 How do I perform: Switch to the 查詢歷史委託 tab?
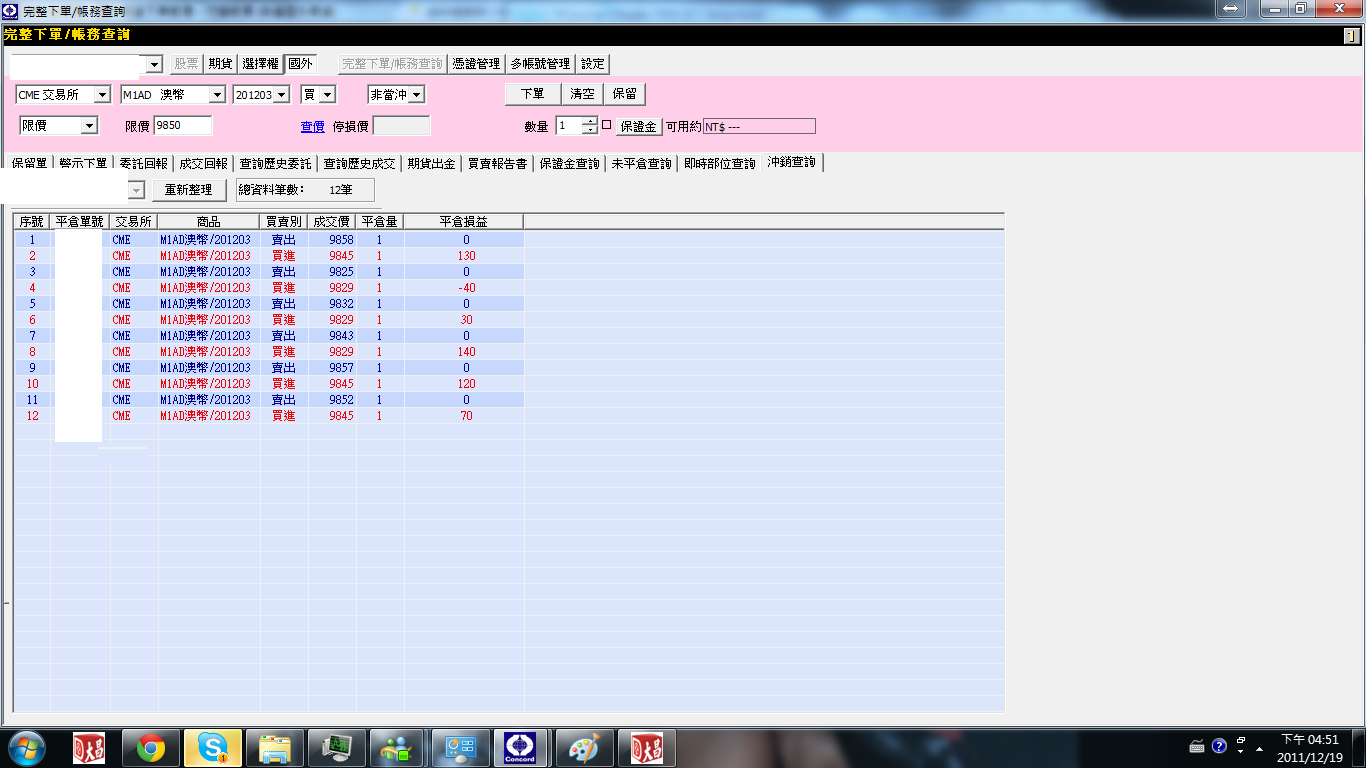click(275, 163)
